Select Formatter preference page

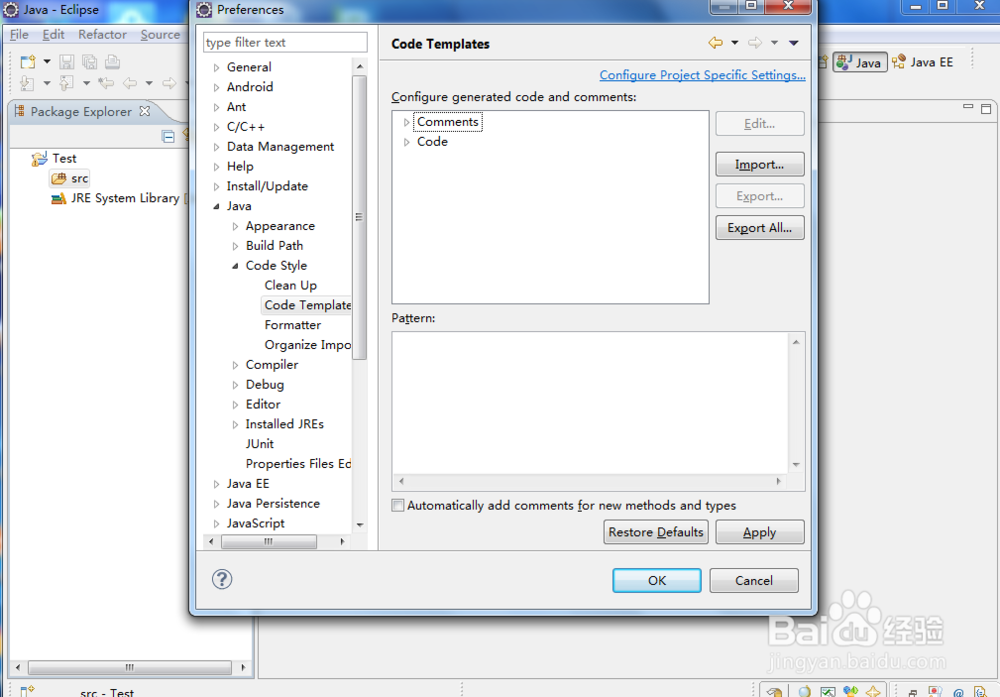tap(293, 325)
